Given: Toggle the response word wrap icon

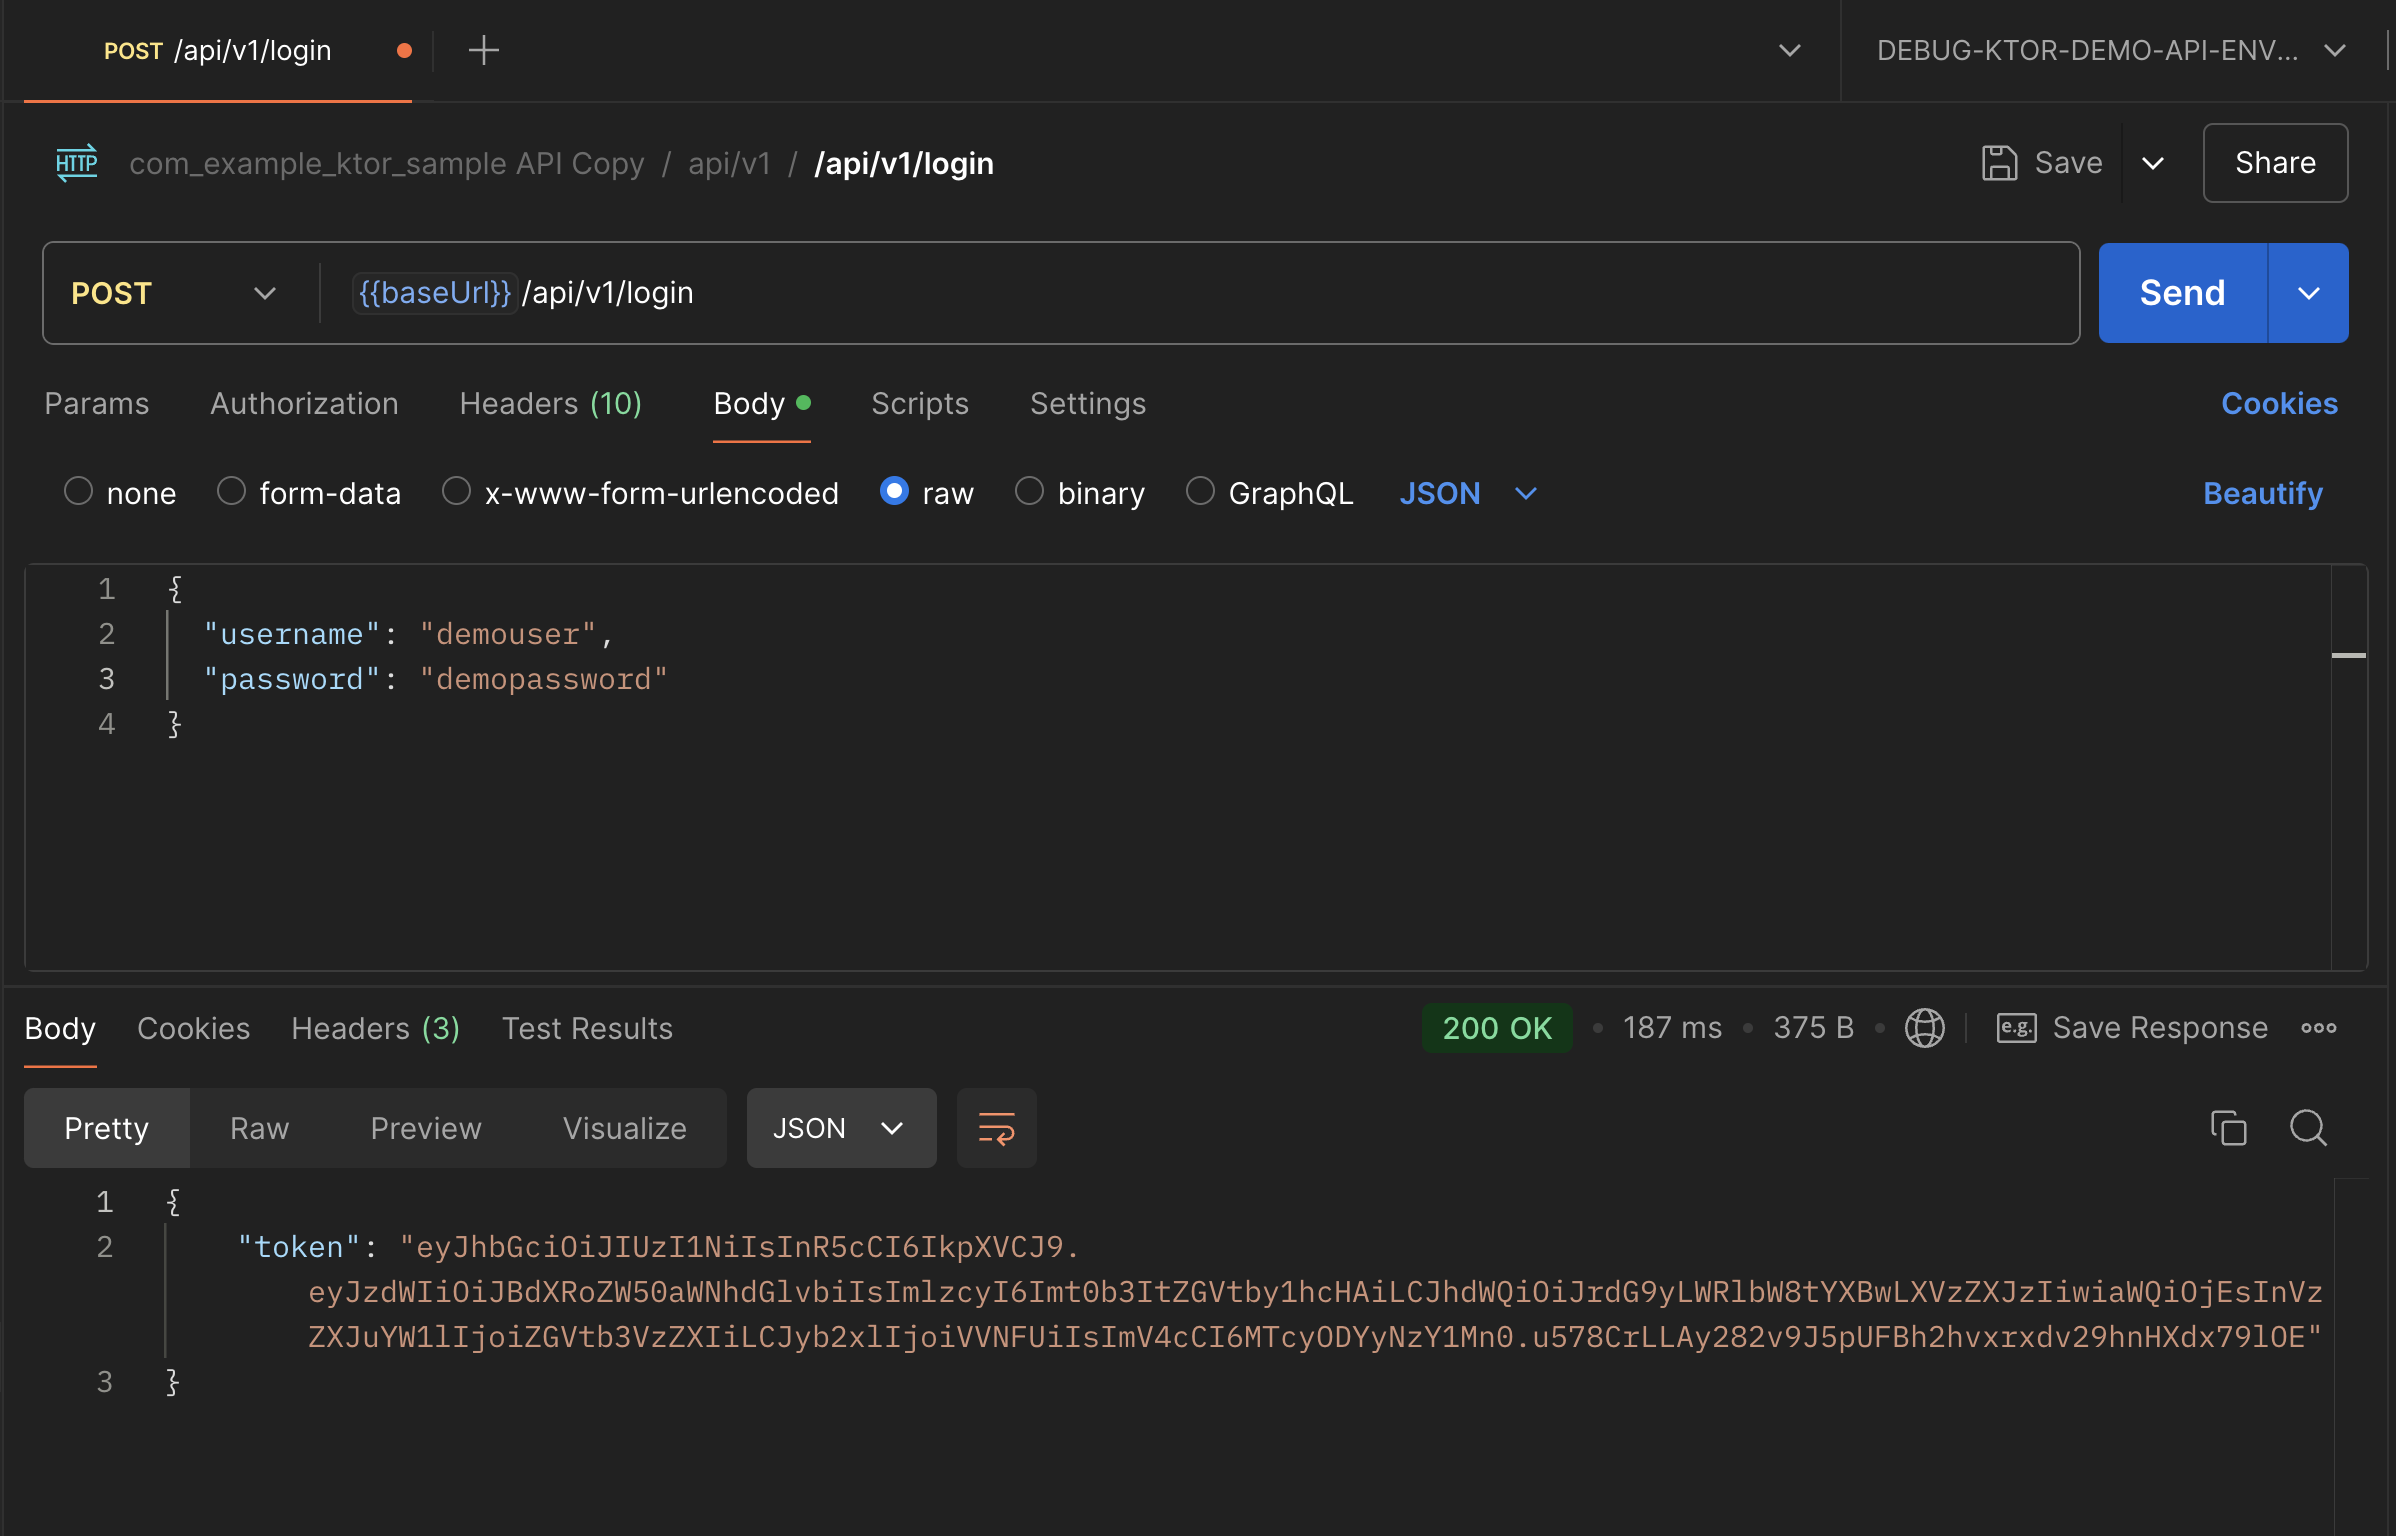Looking at the screenshot, I should click(996, 1128).
